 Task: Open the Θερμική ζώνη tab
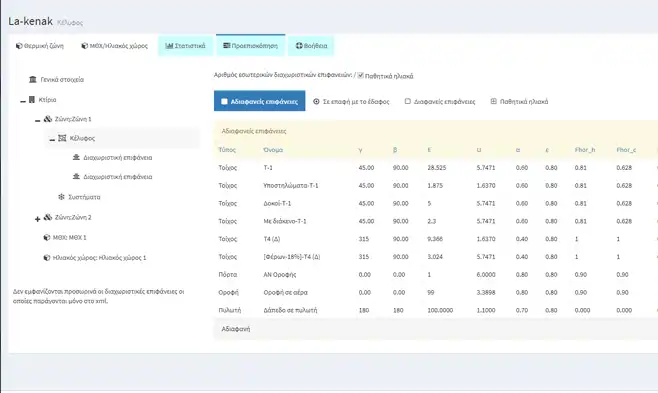click(40, 46)
